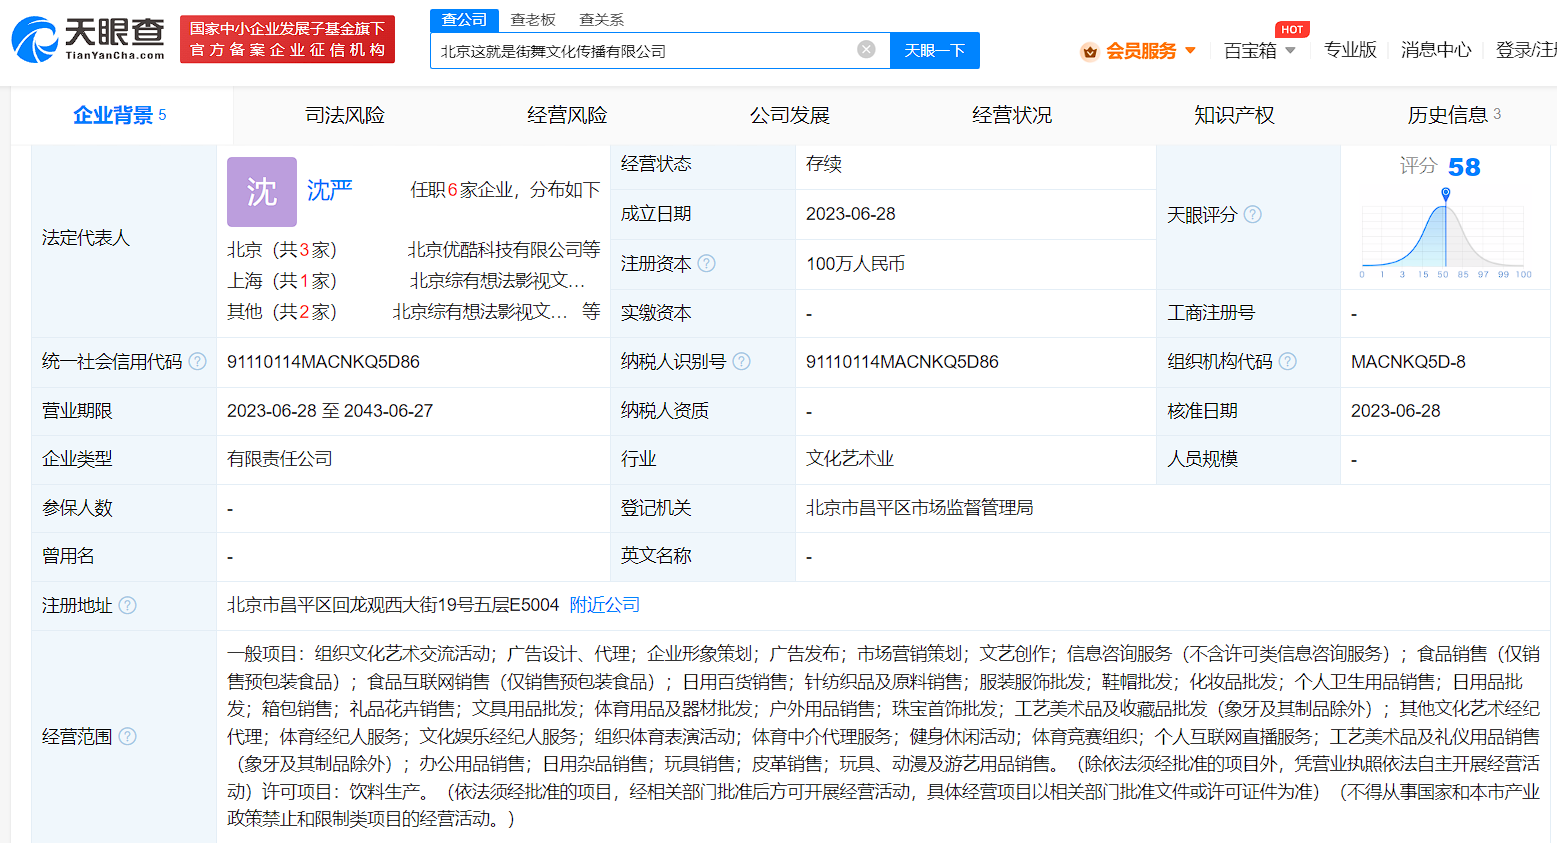Click 北京优酷科技有限公司等 company link
Image resolution: width=1557 pixels, height=843 pixels.
[x=504, y=250]
